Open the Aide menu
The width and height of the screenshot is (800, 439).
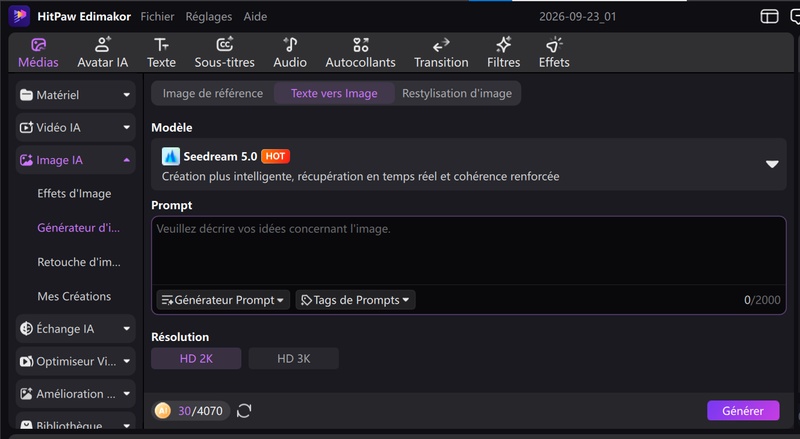(255, 16)
